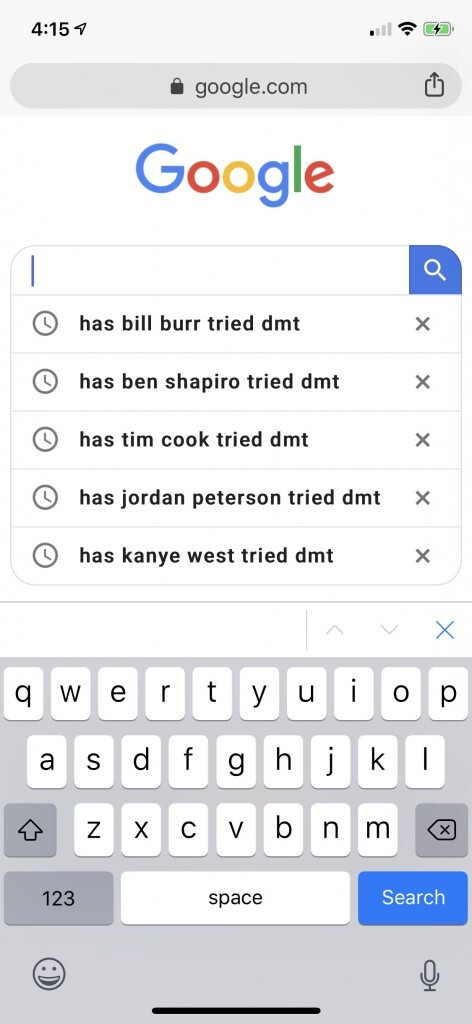Image resolution: width=472 pixels, height=1024 pixels.
Task: Dismiss the keyboard accessory bar with blue X
Action: click(445, 630)
